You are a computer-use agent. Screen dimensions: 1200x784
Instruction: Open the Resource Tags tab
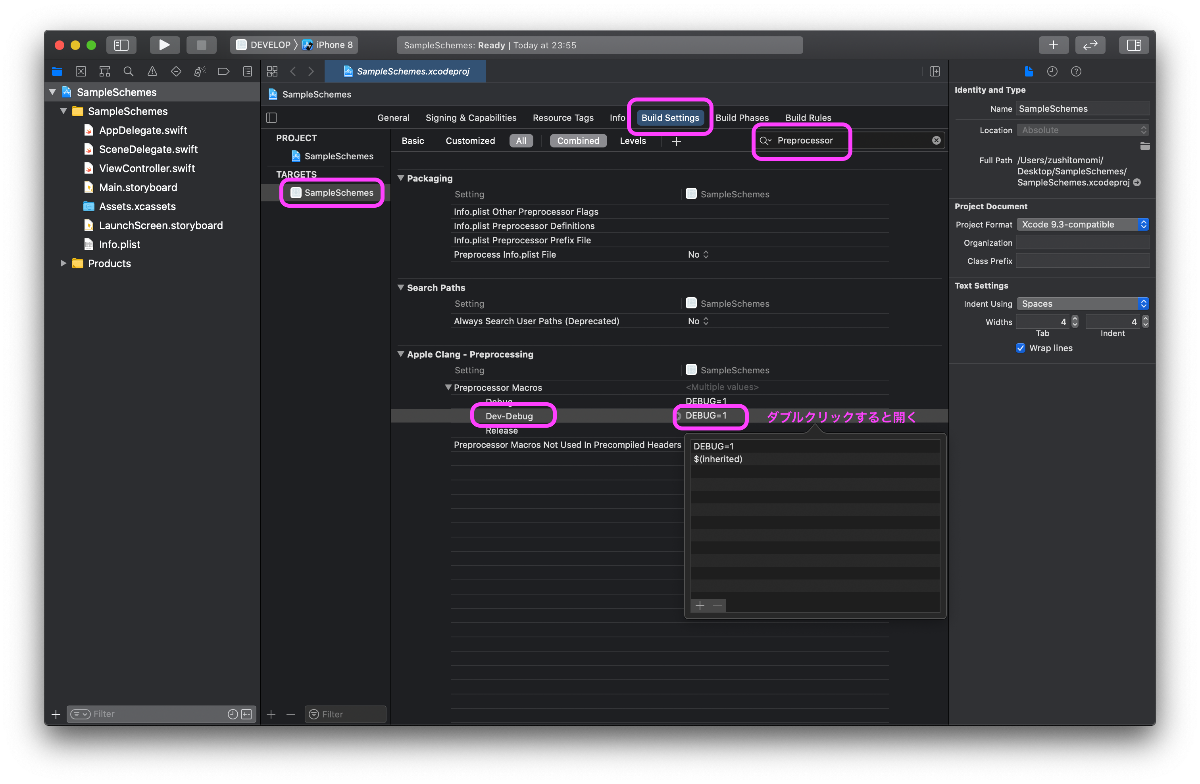563,118
